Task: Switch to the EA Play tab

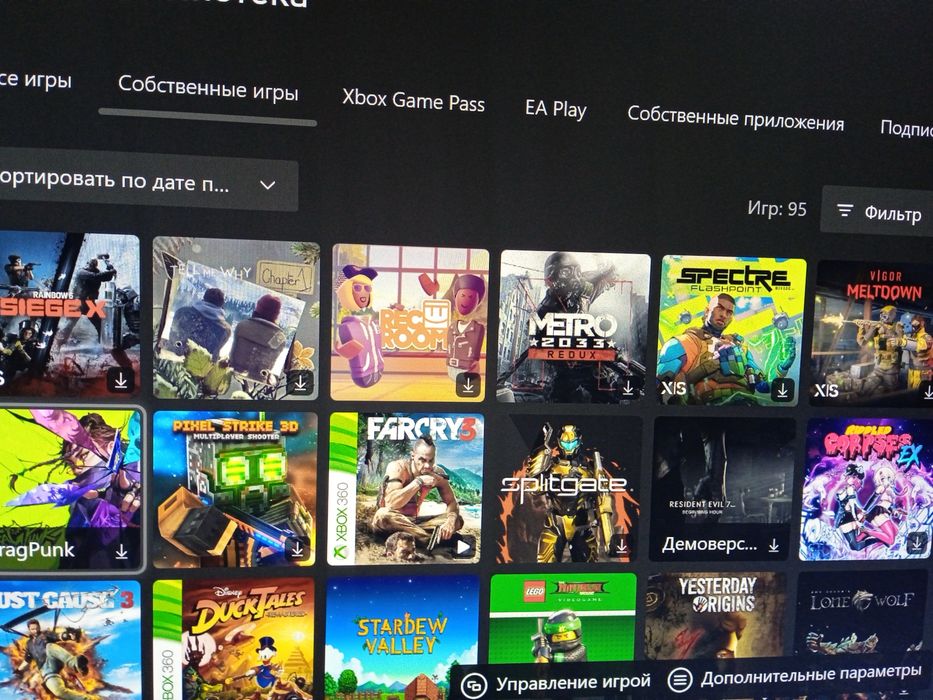Action: (x=556, y=108)
